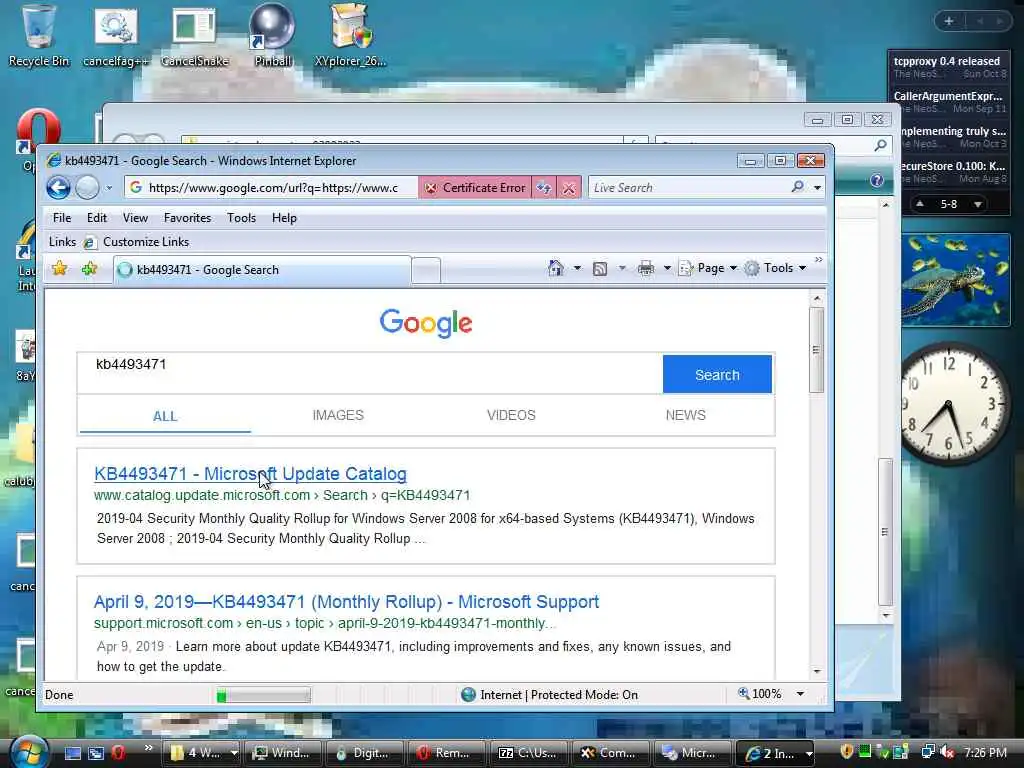Click Customize Links in Links bar

click(x=137, y=242)
